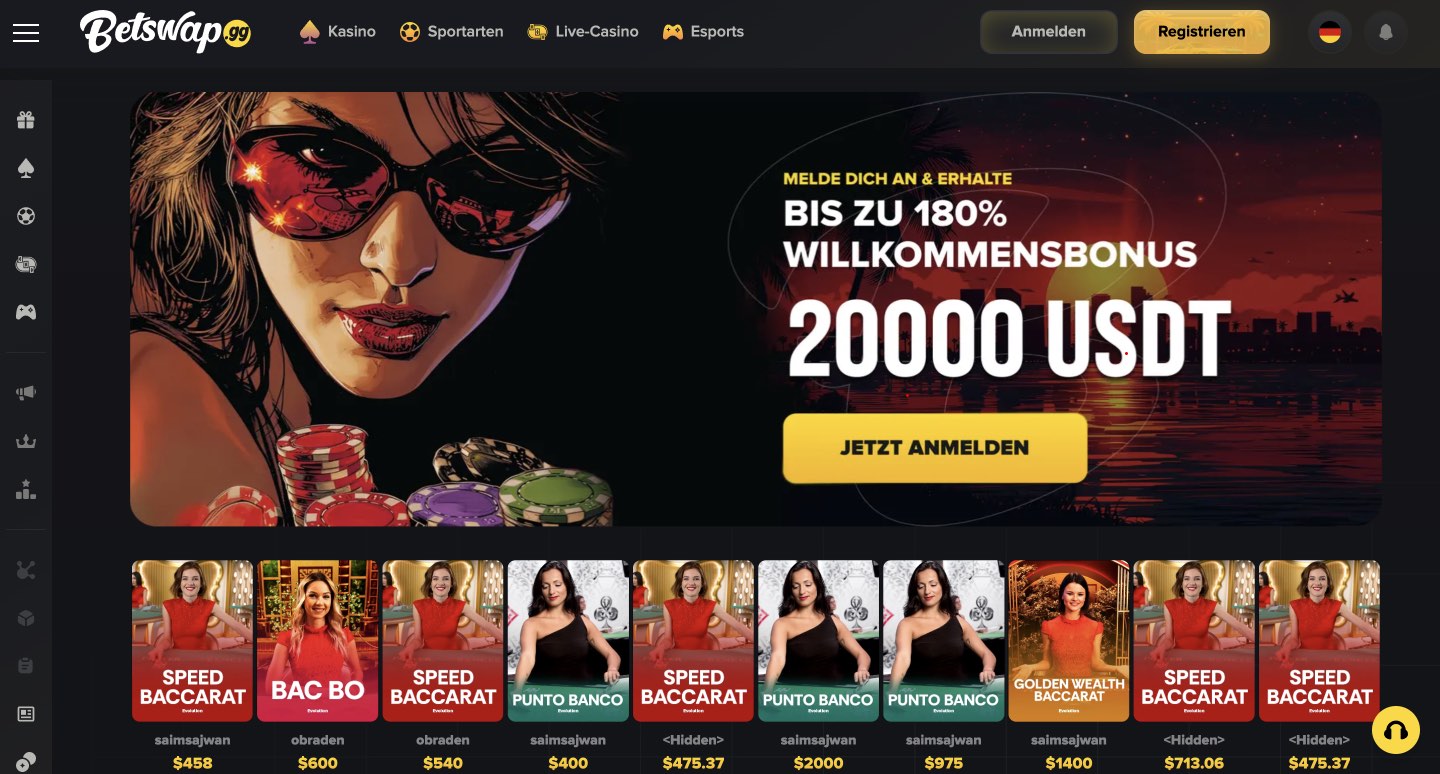
Task: Open the soccer ball sports icon in sidebar
Action: coord(26,216)
